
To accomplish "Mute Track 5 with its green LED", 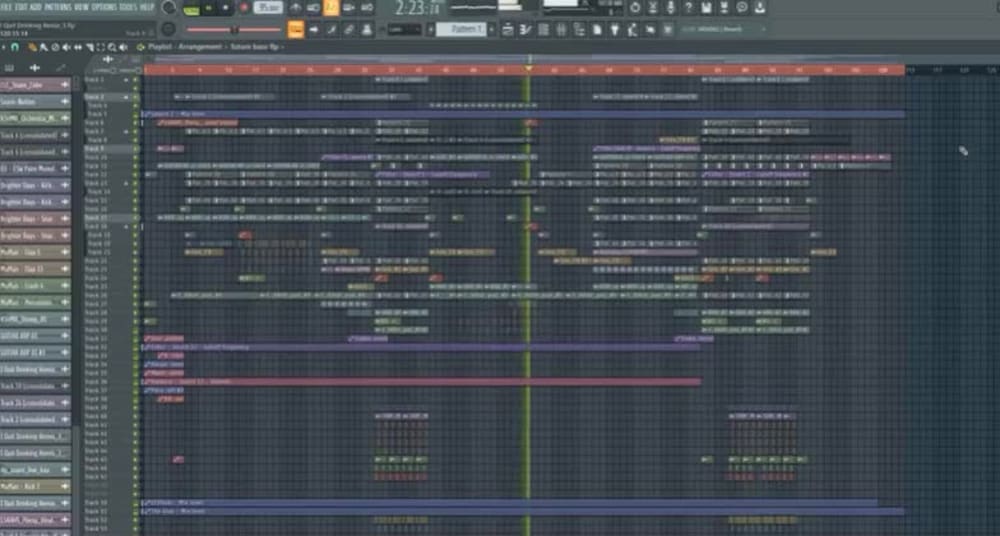I will pyautogui.click(x=135, y=114).
